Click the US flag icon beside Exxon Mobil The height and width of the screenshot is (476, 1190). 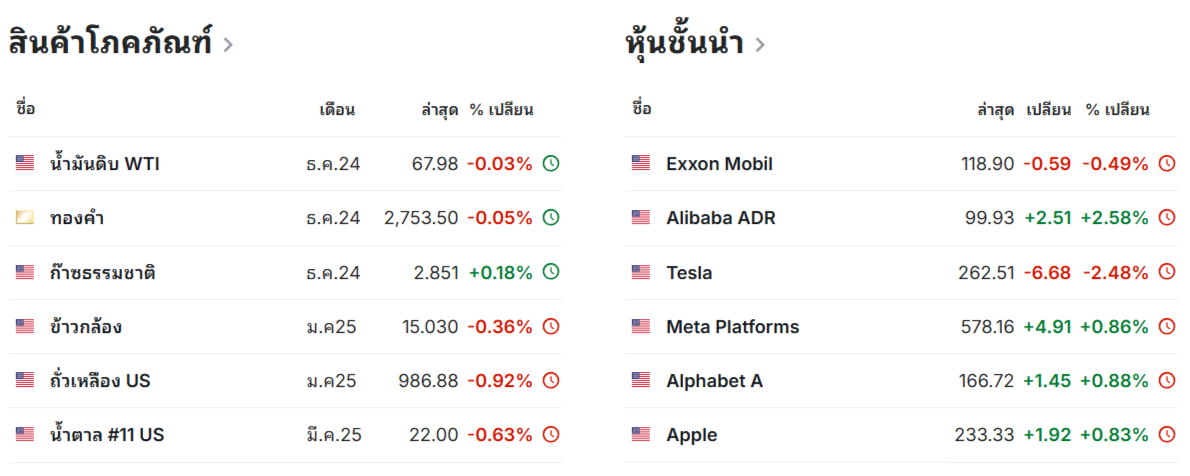tap(641, 163)
